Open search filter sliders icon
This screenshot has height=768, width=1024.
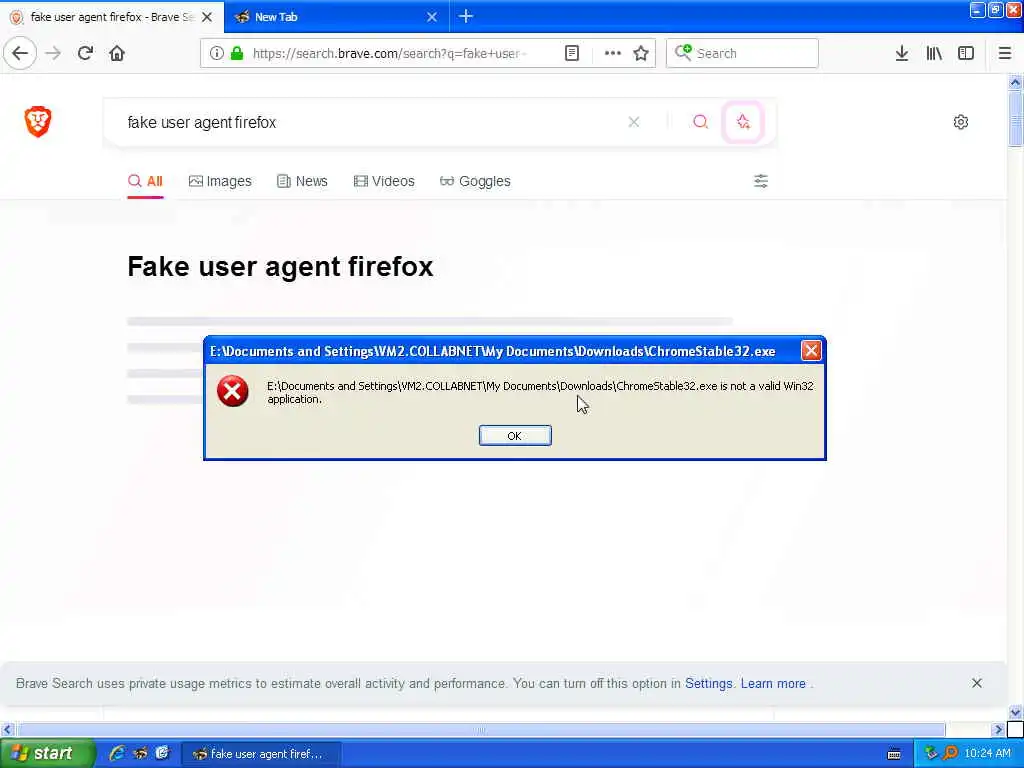point(761,181)
